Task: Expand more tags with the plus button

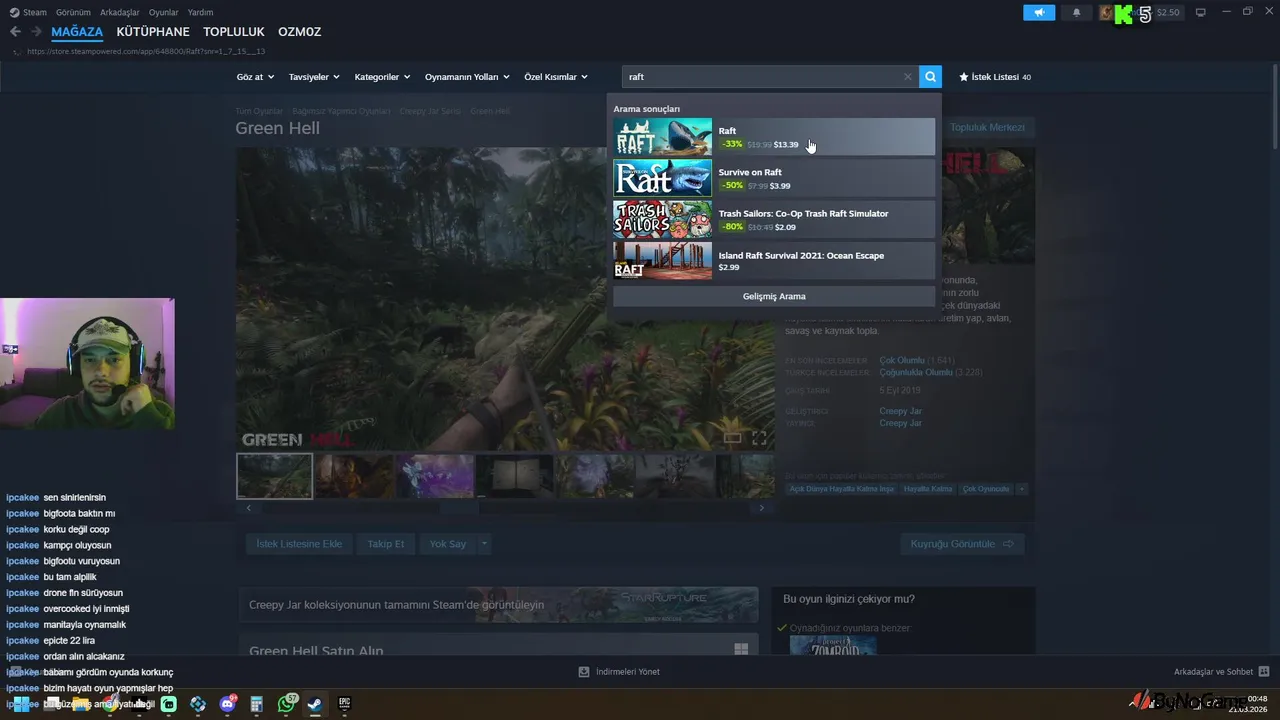Action: (x=1021, y=489)
